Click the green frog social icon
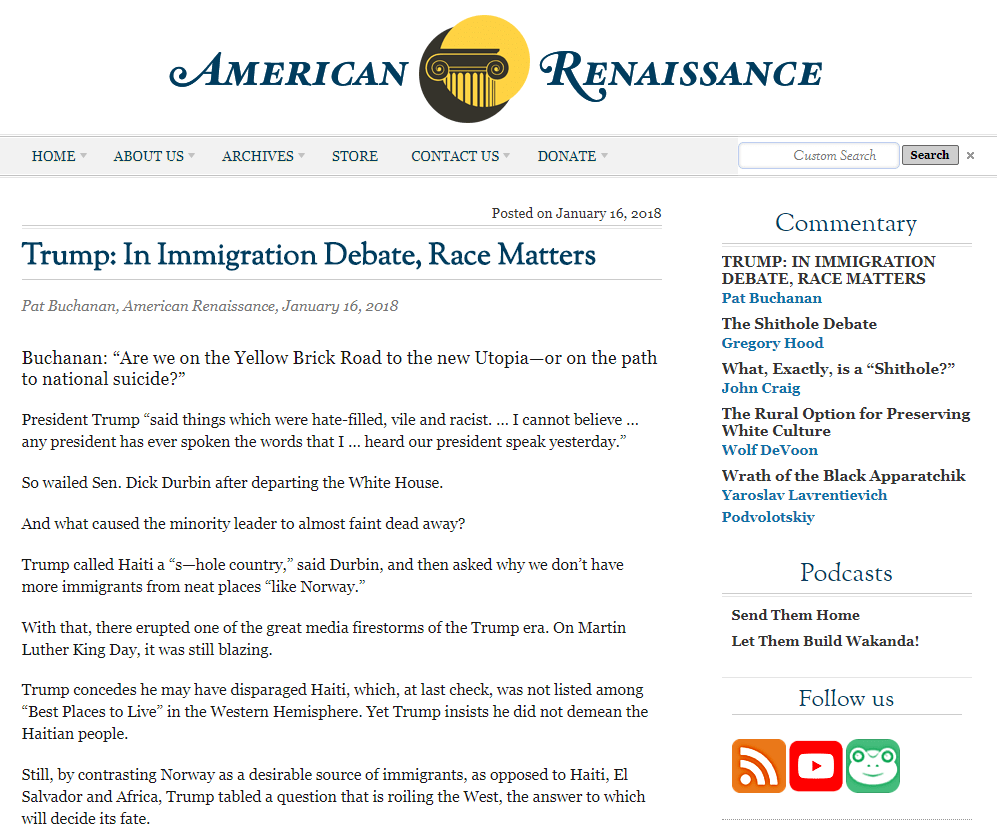Viewport: 1006px width, 833px height. point(873,766)
